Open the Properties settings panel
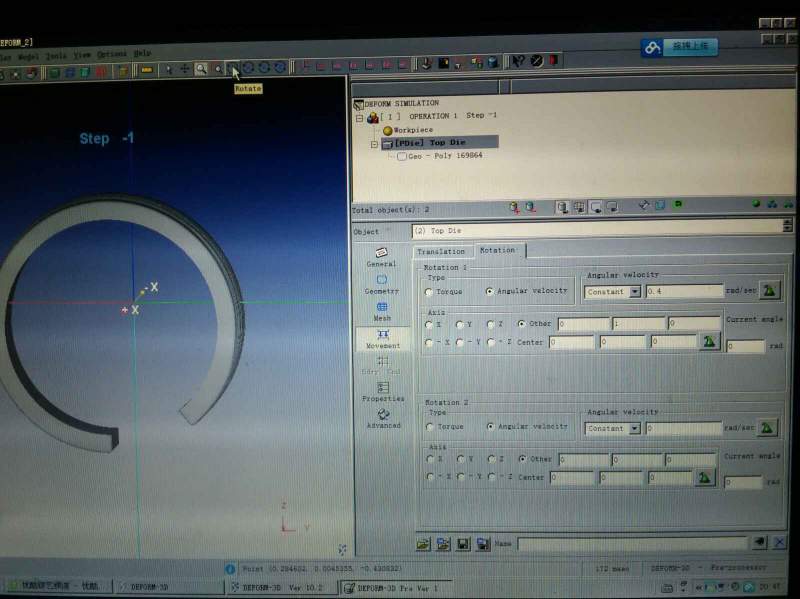The image size is (800, 599). point(383,391)
